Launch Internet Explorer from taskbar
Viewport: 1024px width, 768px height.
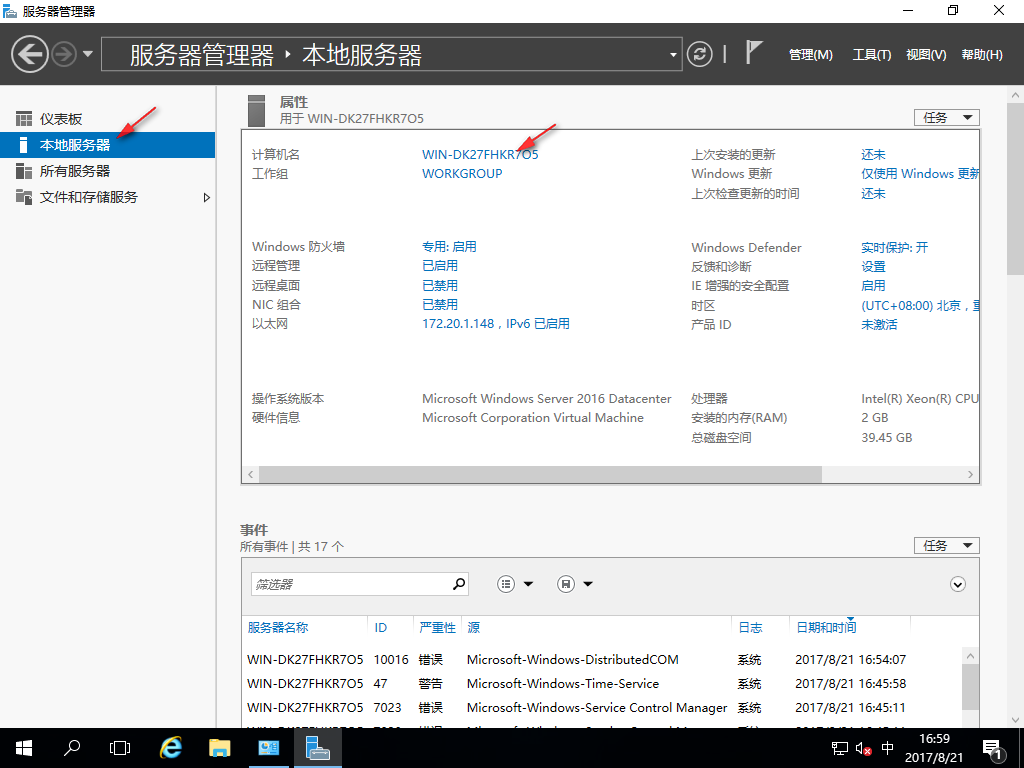pyautogui.click(x=170, y=748)
